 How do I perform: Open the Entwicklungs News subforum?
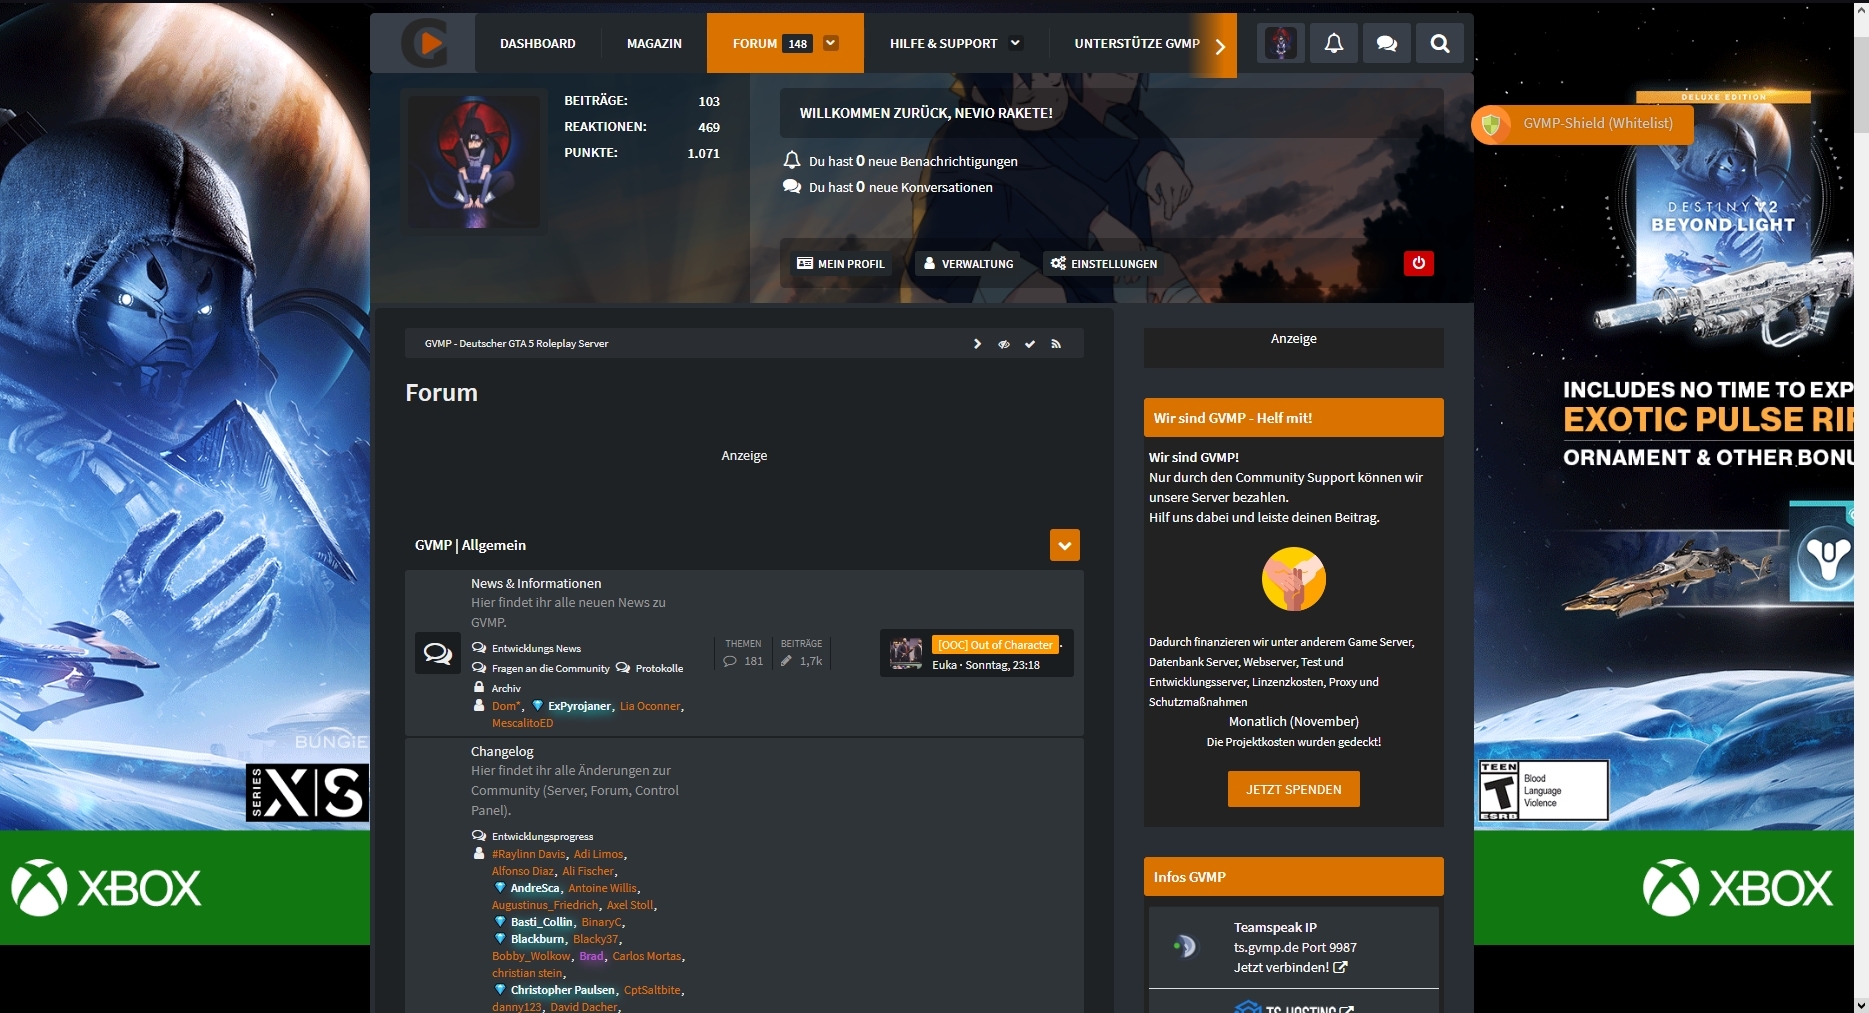coord(536,648)
